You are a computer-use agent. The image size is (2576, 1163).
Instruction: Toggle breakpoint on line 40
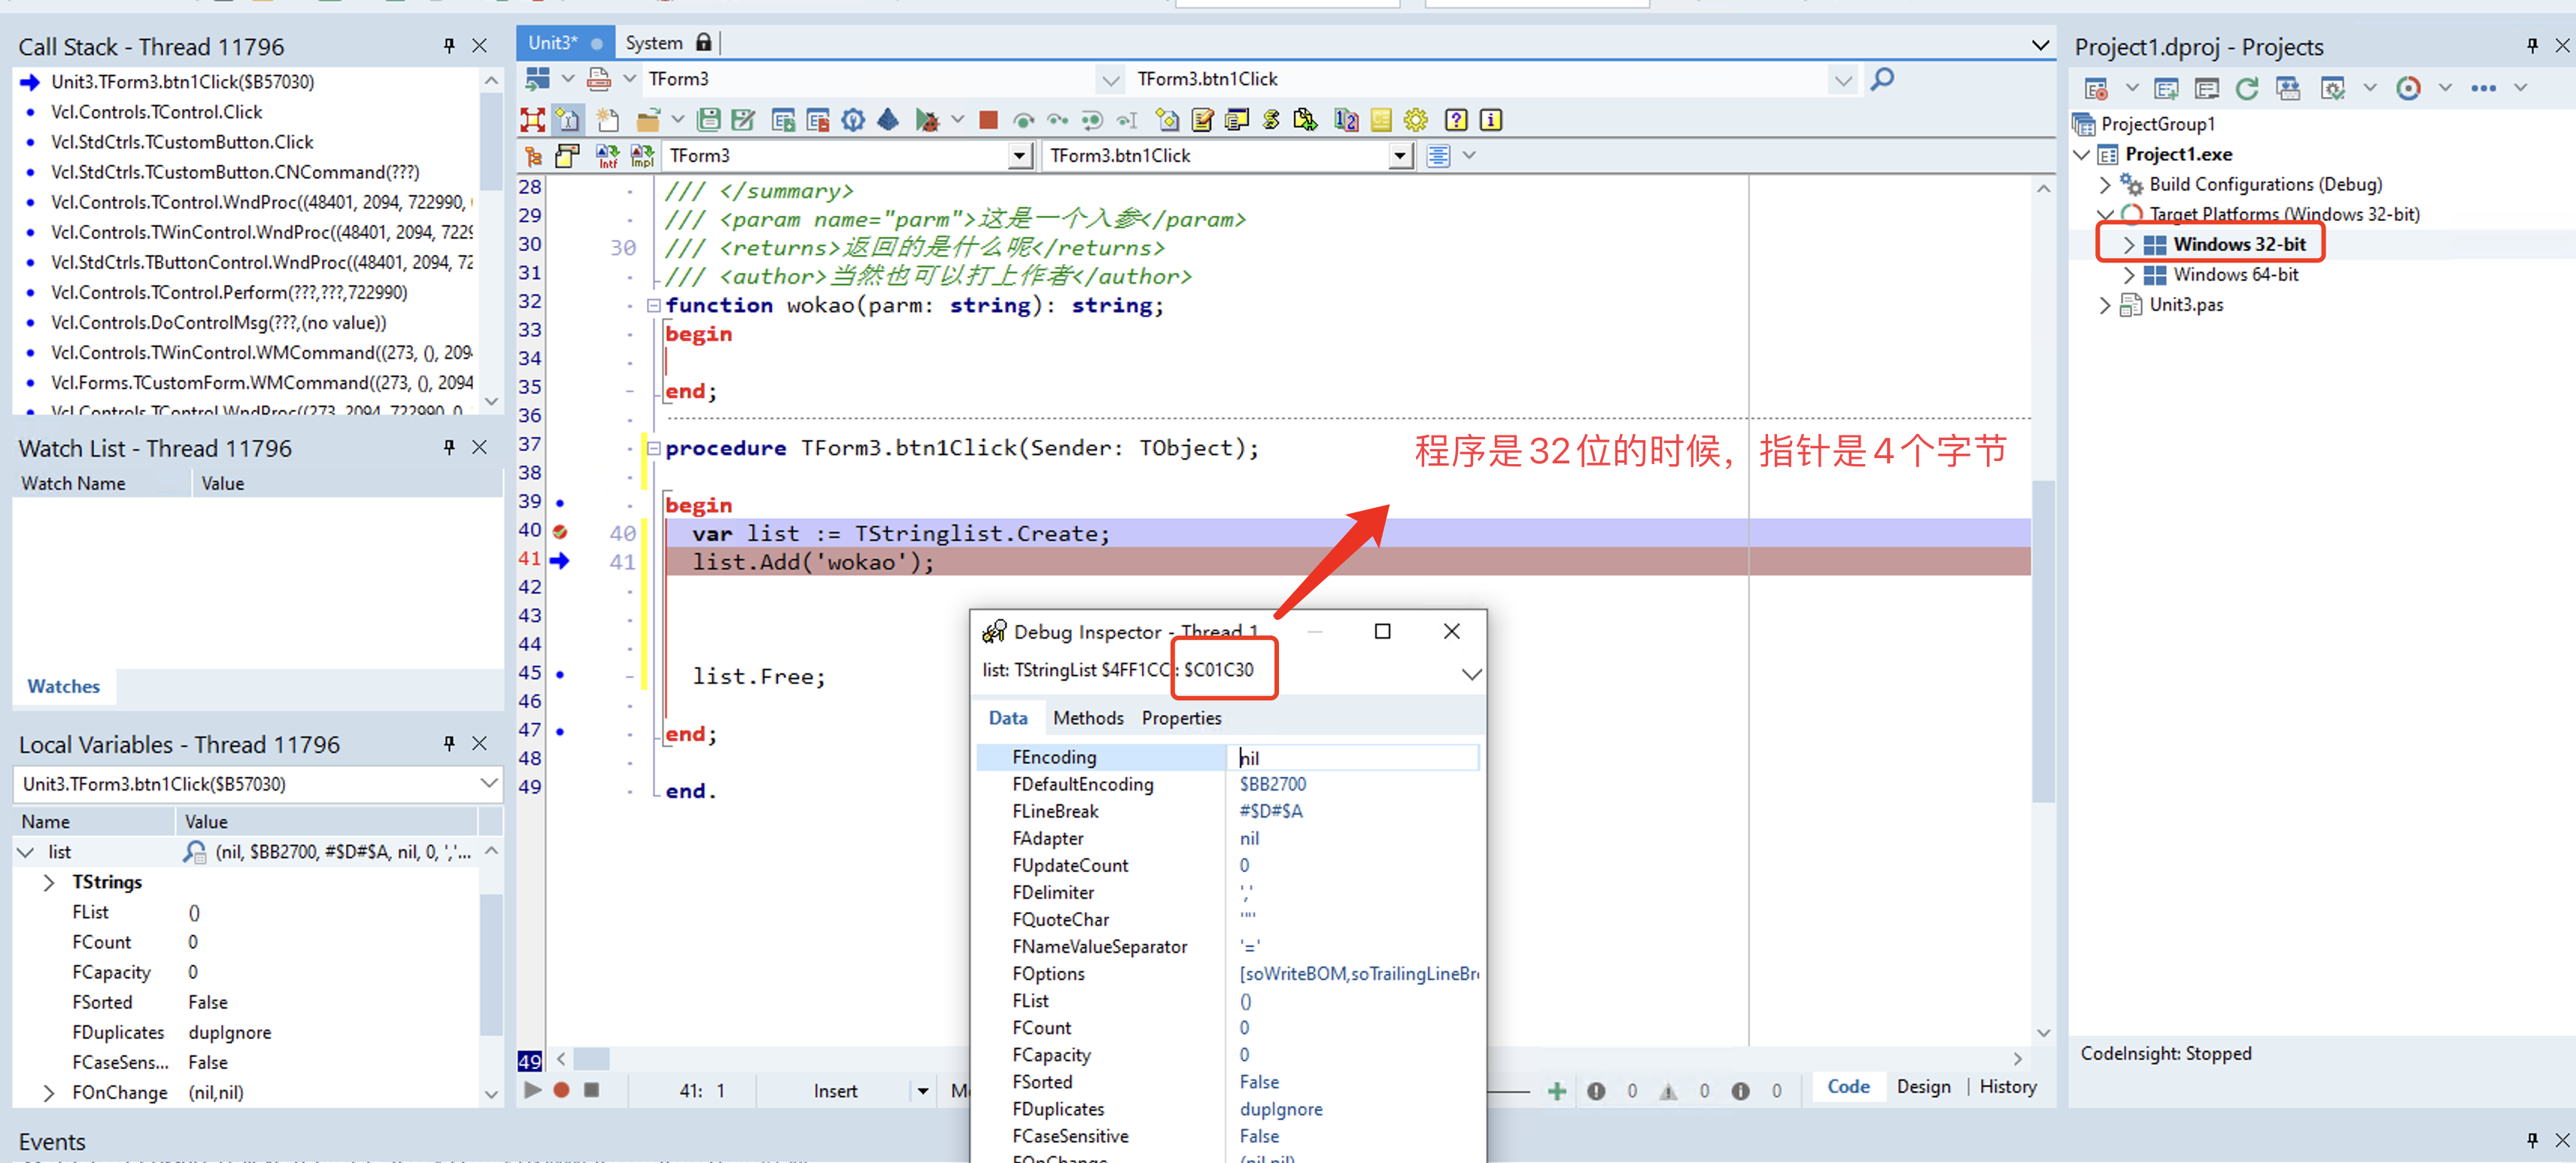pos(560,532)
